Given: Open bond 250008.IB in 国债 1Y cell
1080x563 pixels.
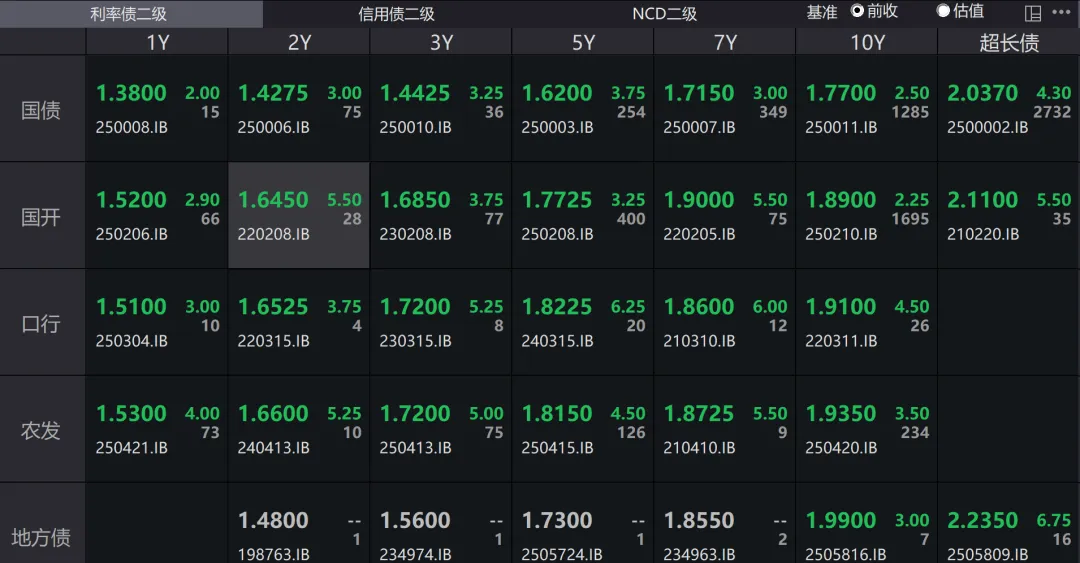Looking at the screenshot, I should pyautogui.click(x=157, y=109).
